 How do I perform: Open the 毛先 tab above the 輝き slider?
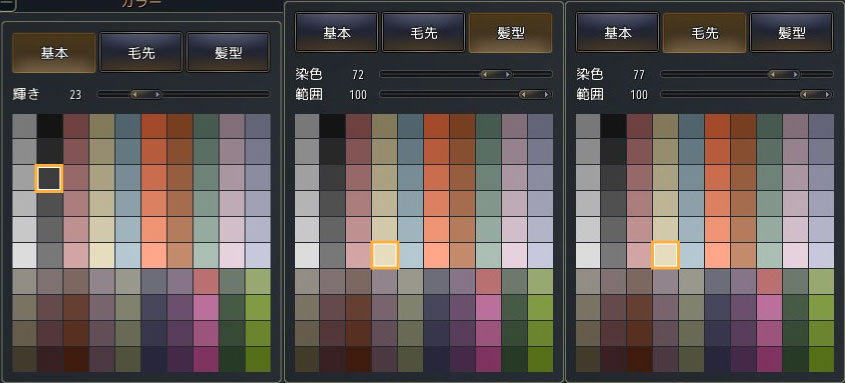pos(141,53)
